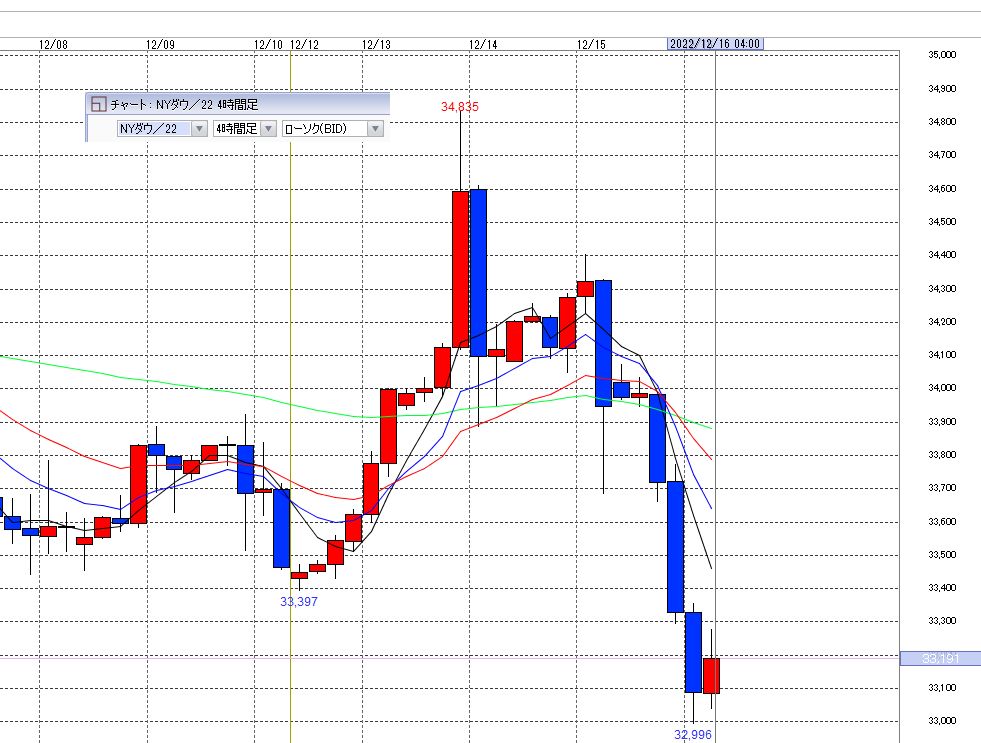This screenshot has width=981, height=743.
Task: Click the 12/08 date axis label
Action: pyautogui.click(x=53, y=44)
